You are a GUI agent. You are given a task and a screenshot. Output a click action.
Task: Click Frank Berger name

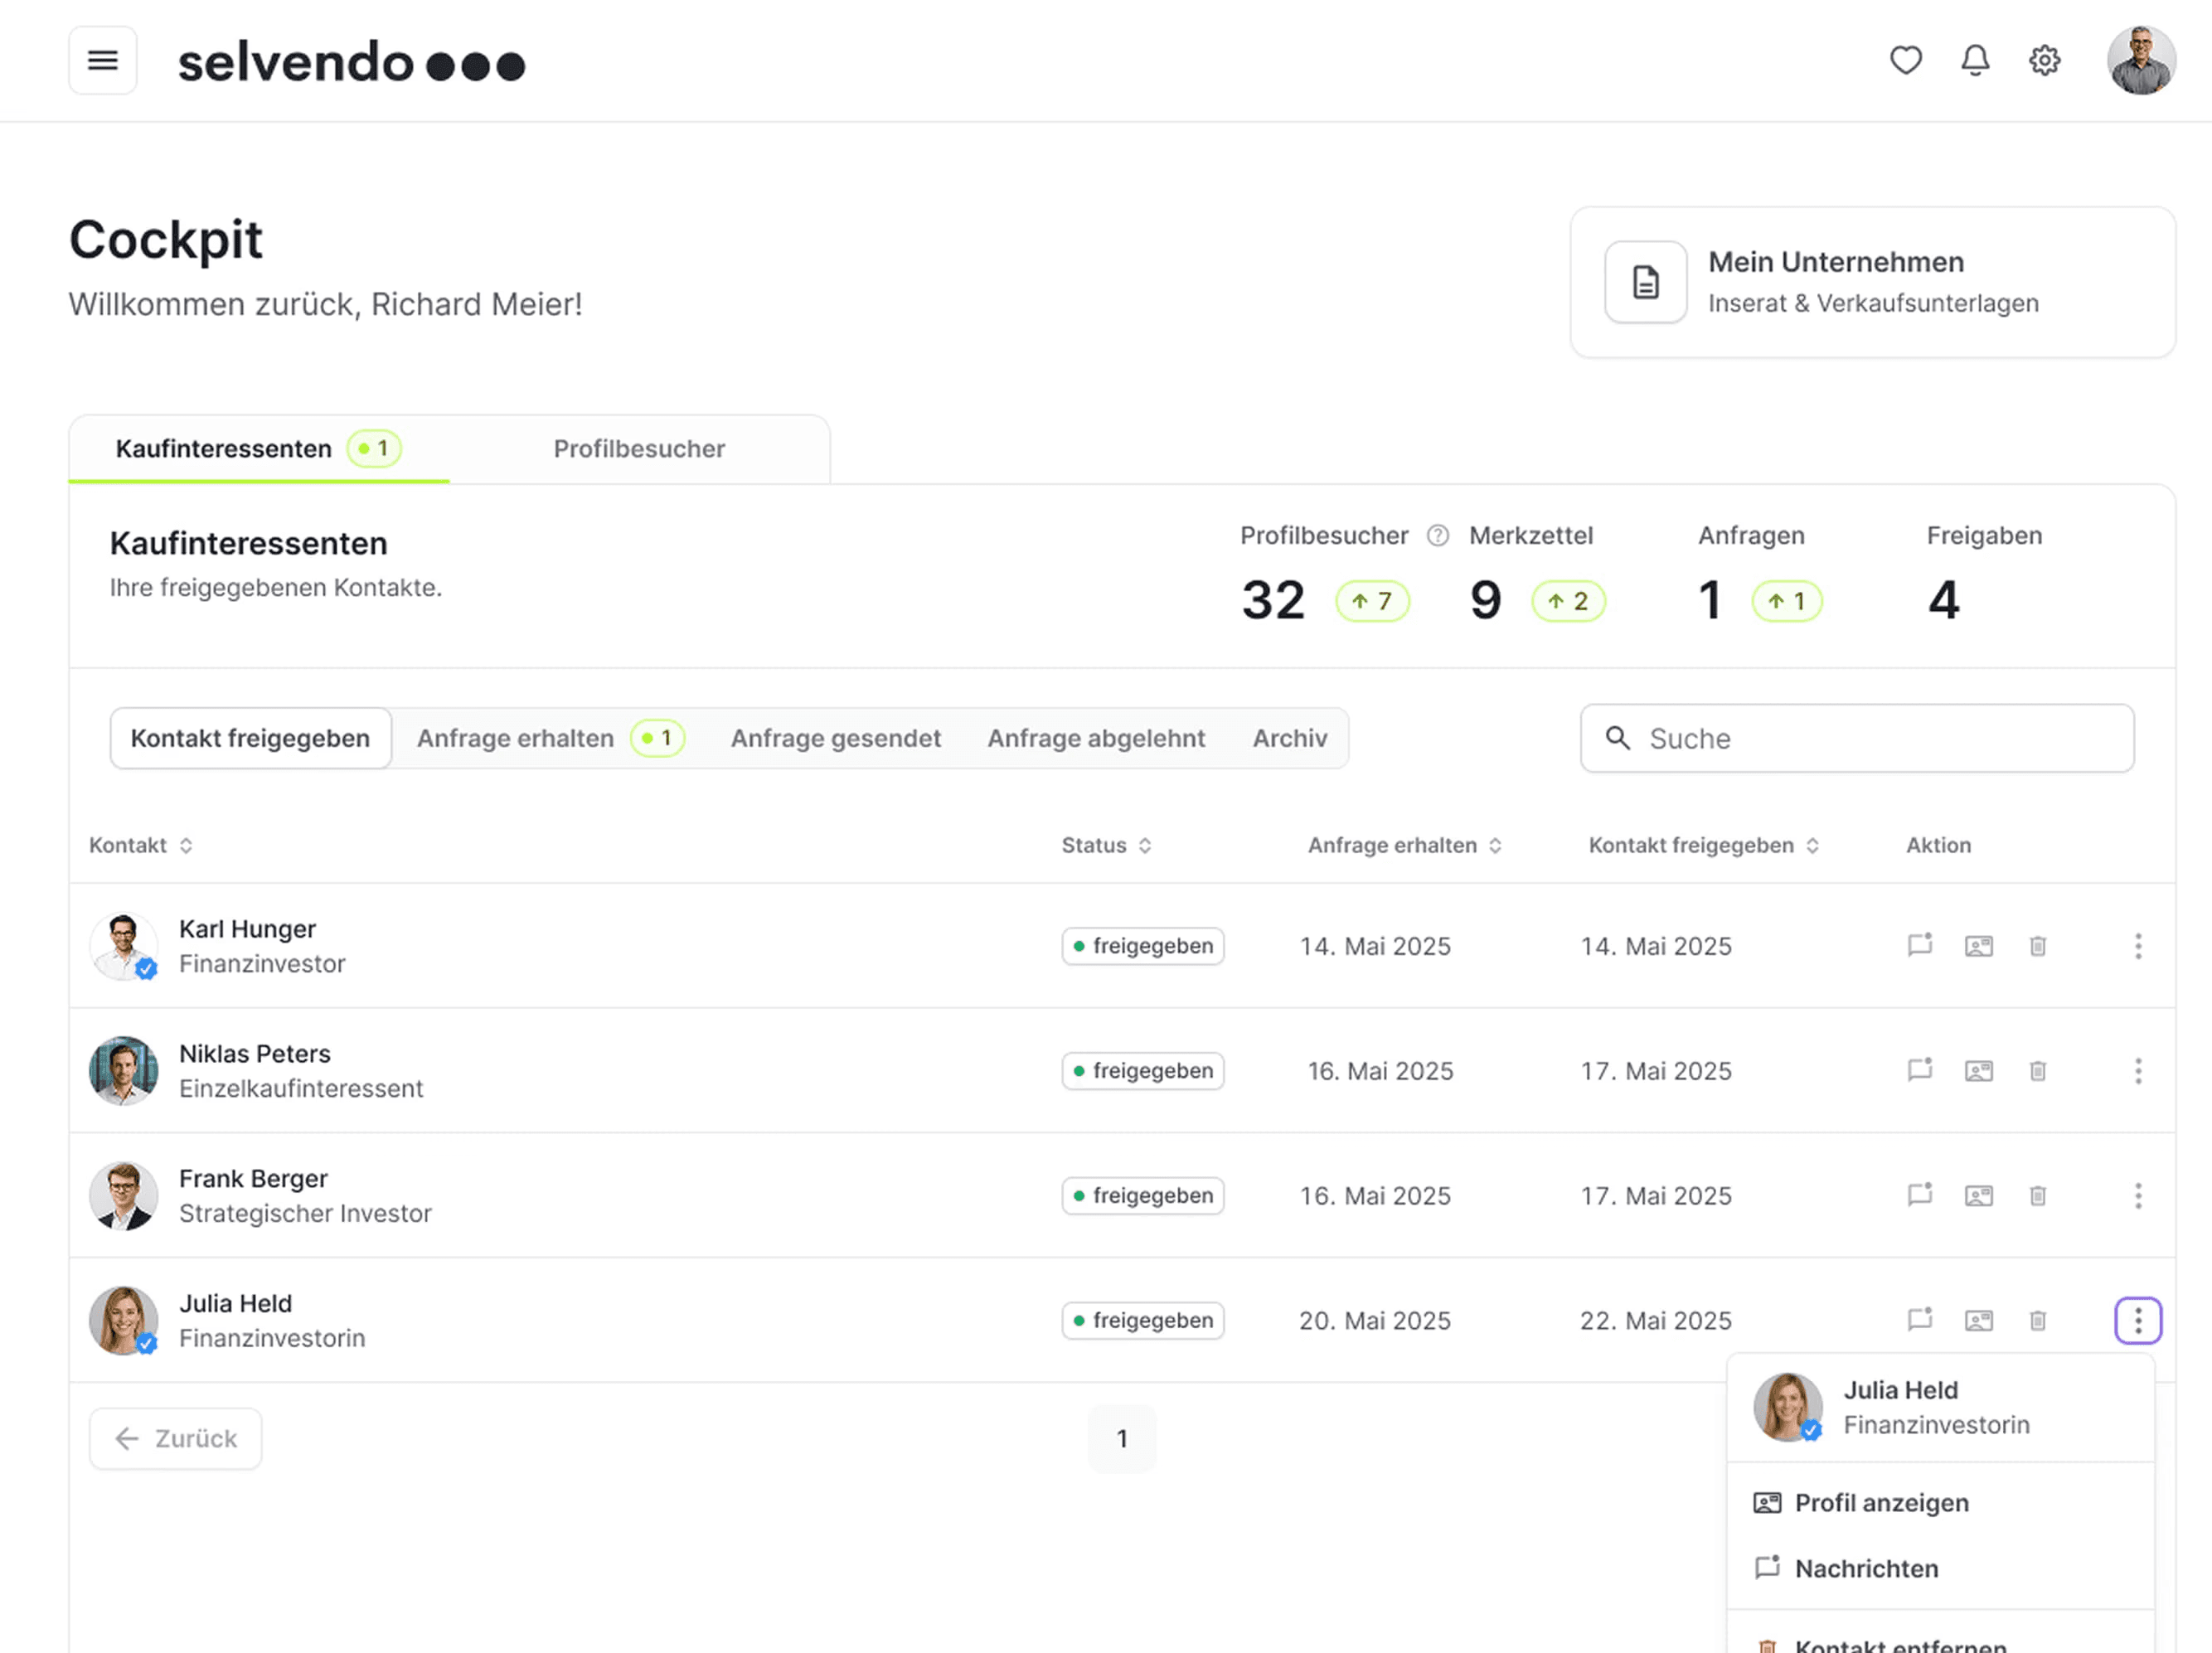(x=254, y=1180)
